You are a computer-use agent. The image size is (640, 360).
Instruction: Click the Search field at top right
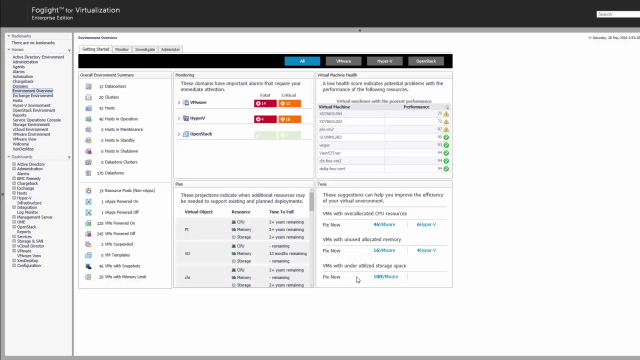pos(618,14)
